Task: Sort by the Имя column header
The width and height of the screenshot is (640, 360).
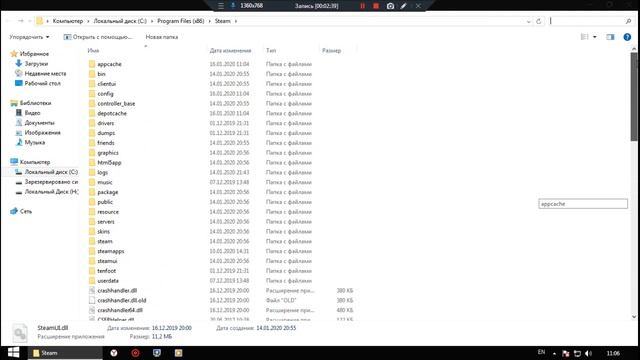Action: tap(93, 51)
